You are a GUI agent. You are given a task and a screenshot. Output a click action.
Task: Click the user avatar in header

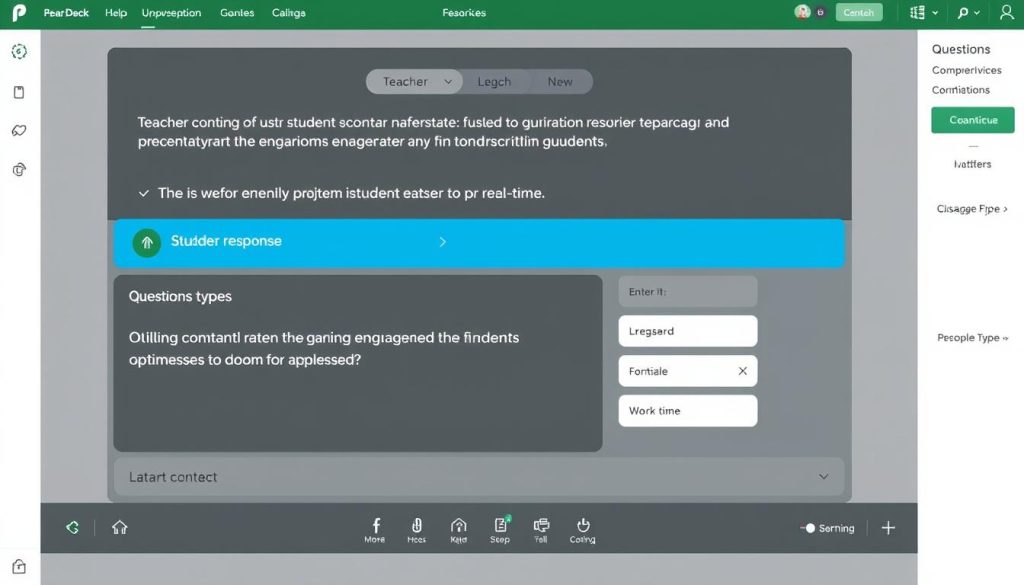pos(802,12)
